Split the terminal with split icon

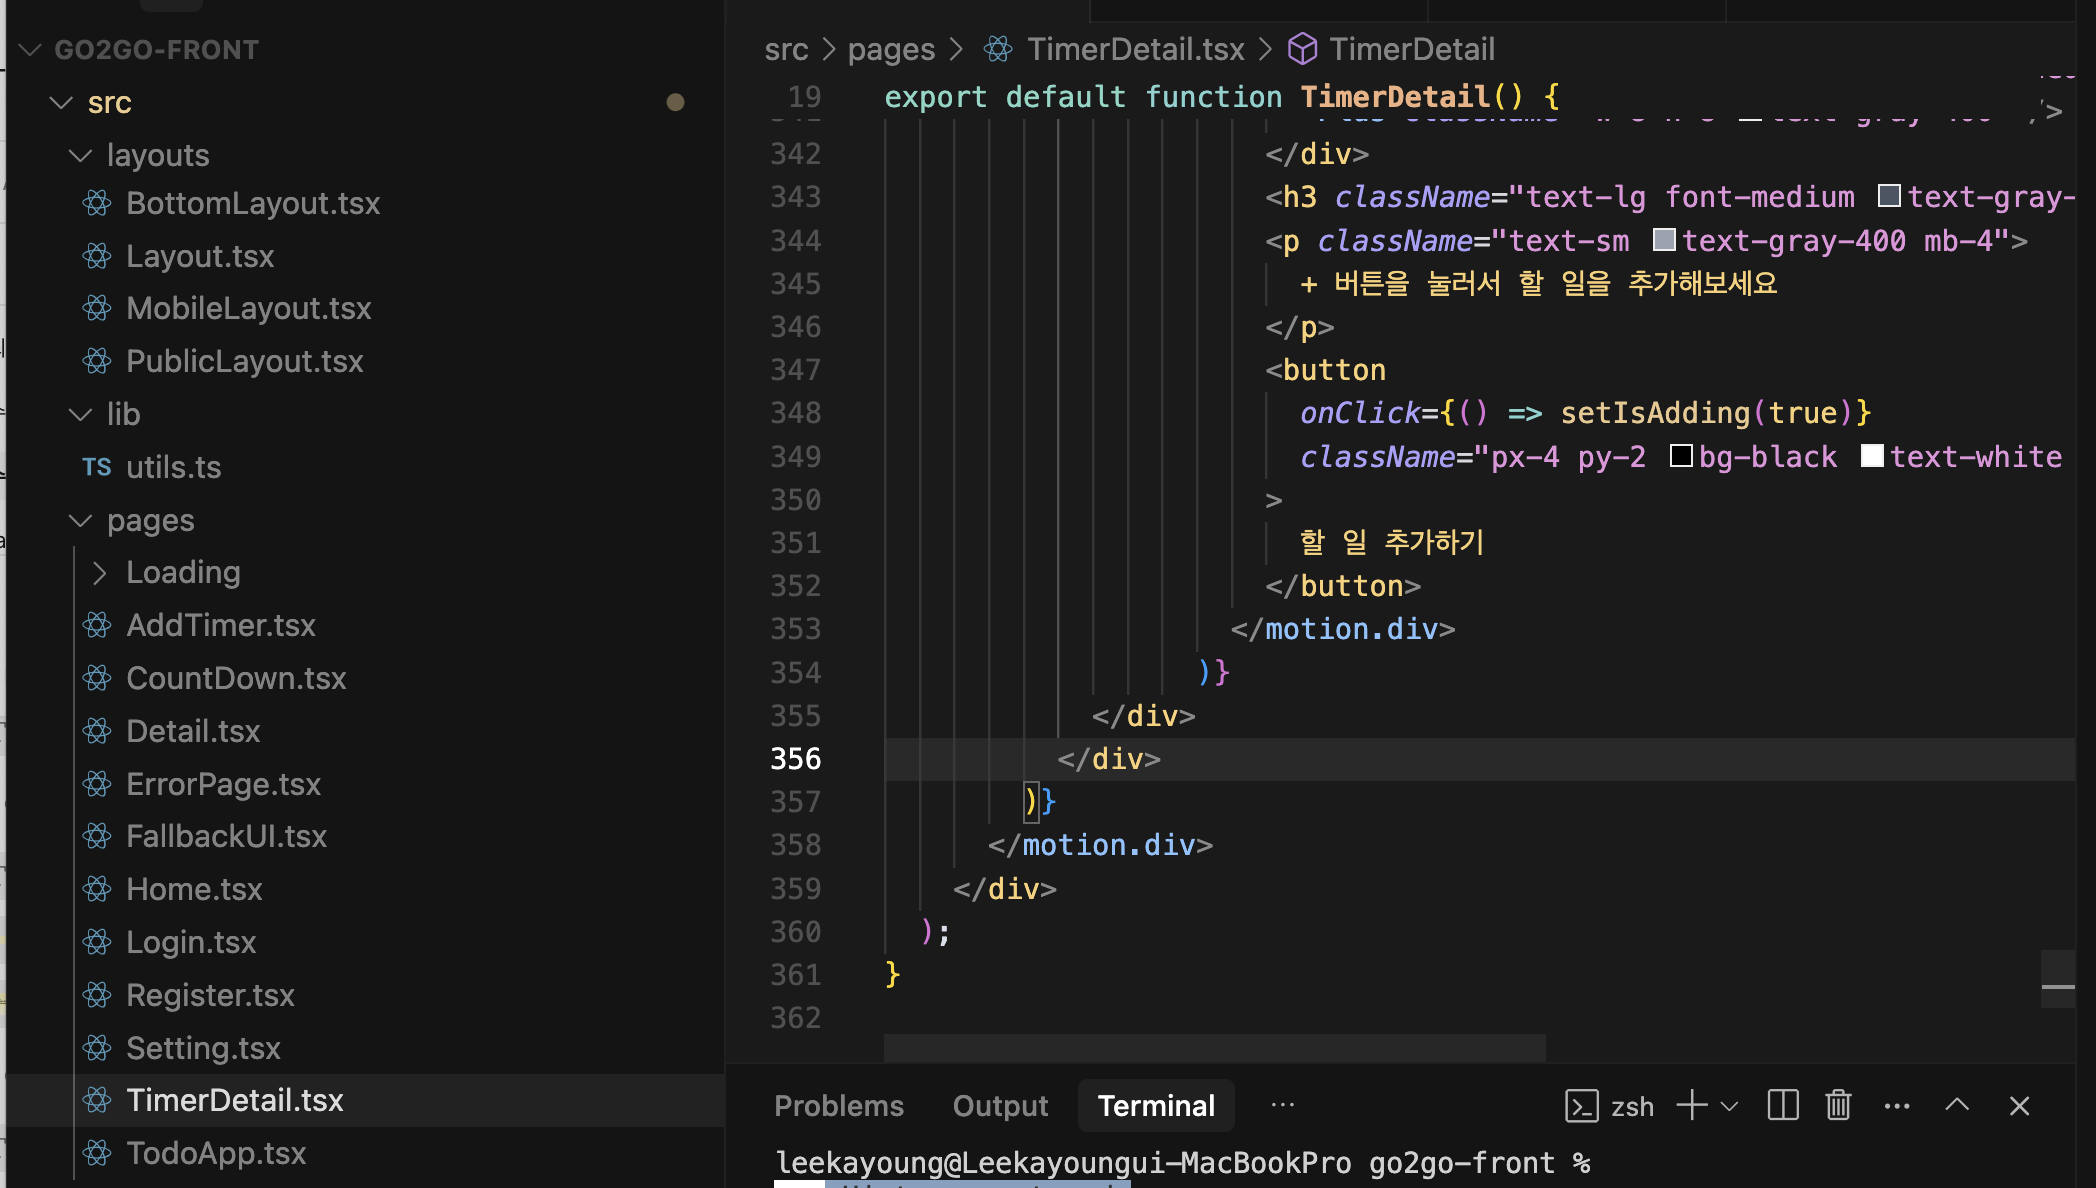1783,1106
